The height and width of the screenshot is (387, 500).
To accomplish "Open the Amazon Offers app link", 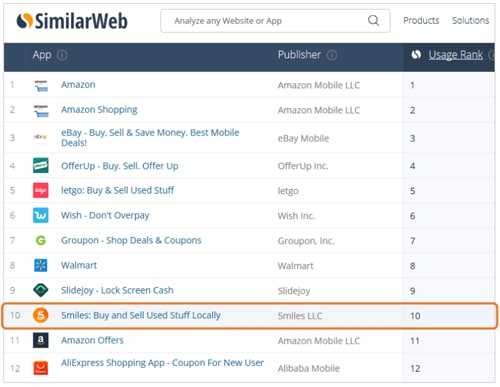I will coord(92,340).
